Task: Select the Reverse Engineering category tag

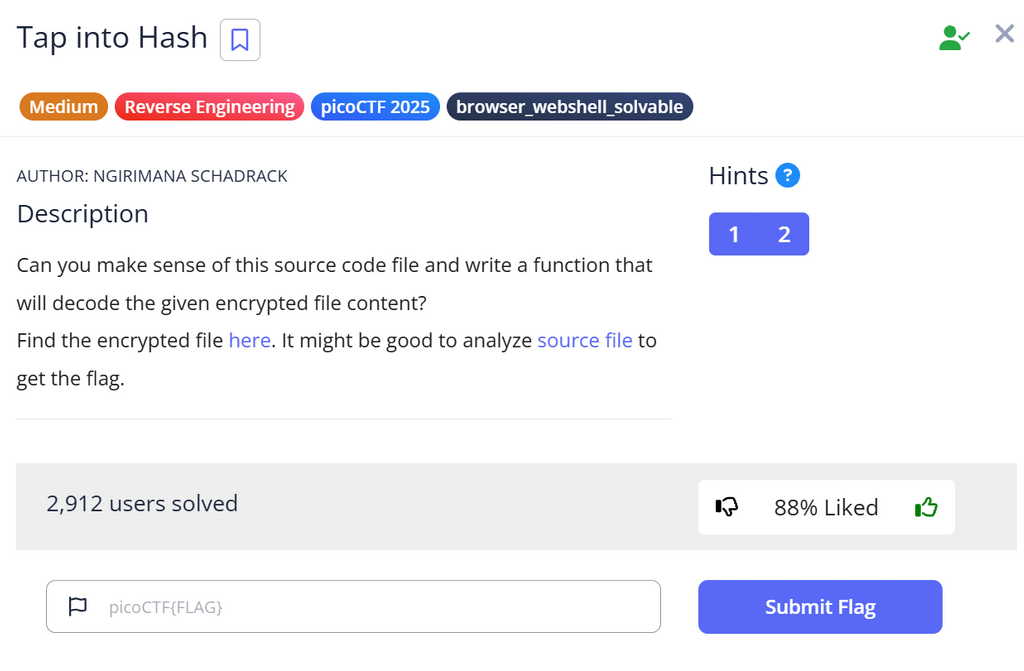Action: click(209, 107)
